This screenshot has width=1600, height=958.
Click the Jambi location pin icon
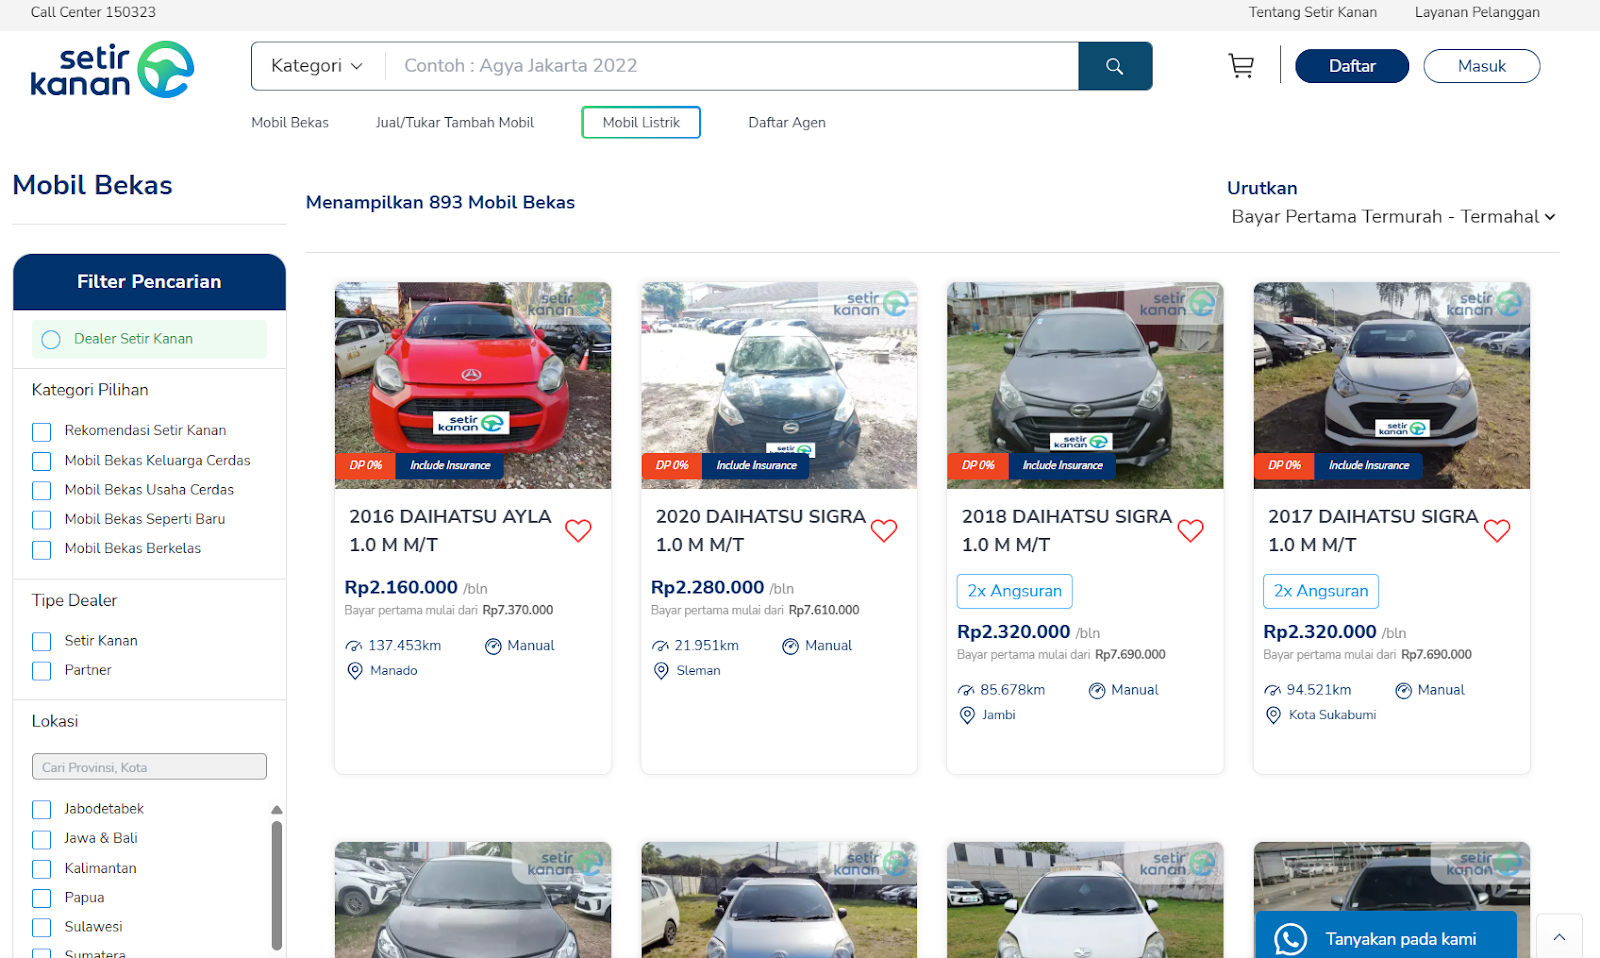point(967,715)
